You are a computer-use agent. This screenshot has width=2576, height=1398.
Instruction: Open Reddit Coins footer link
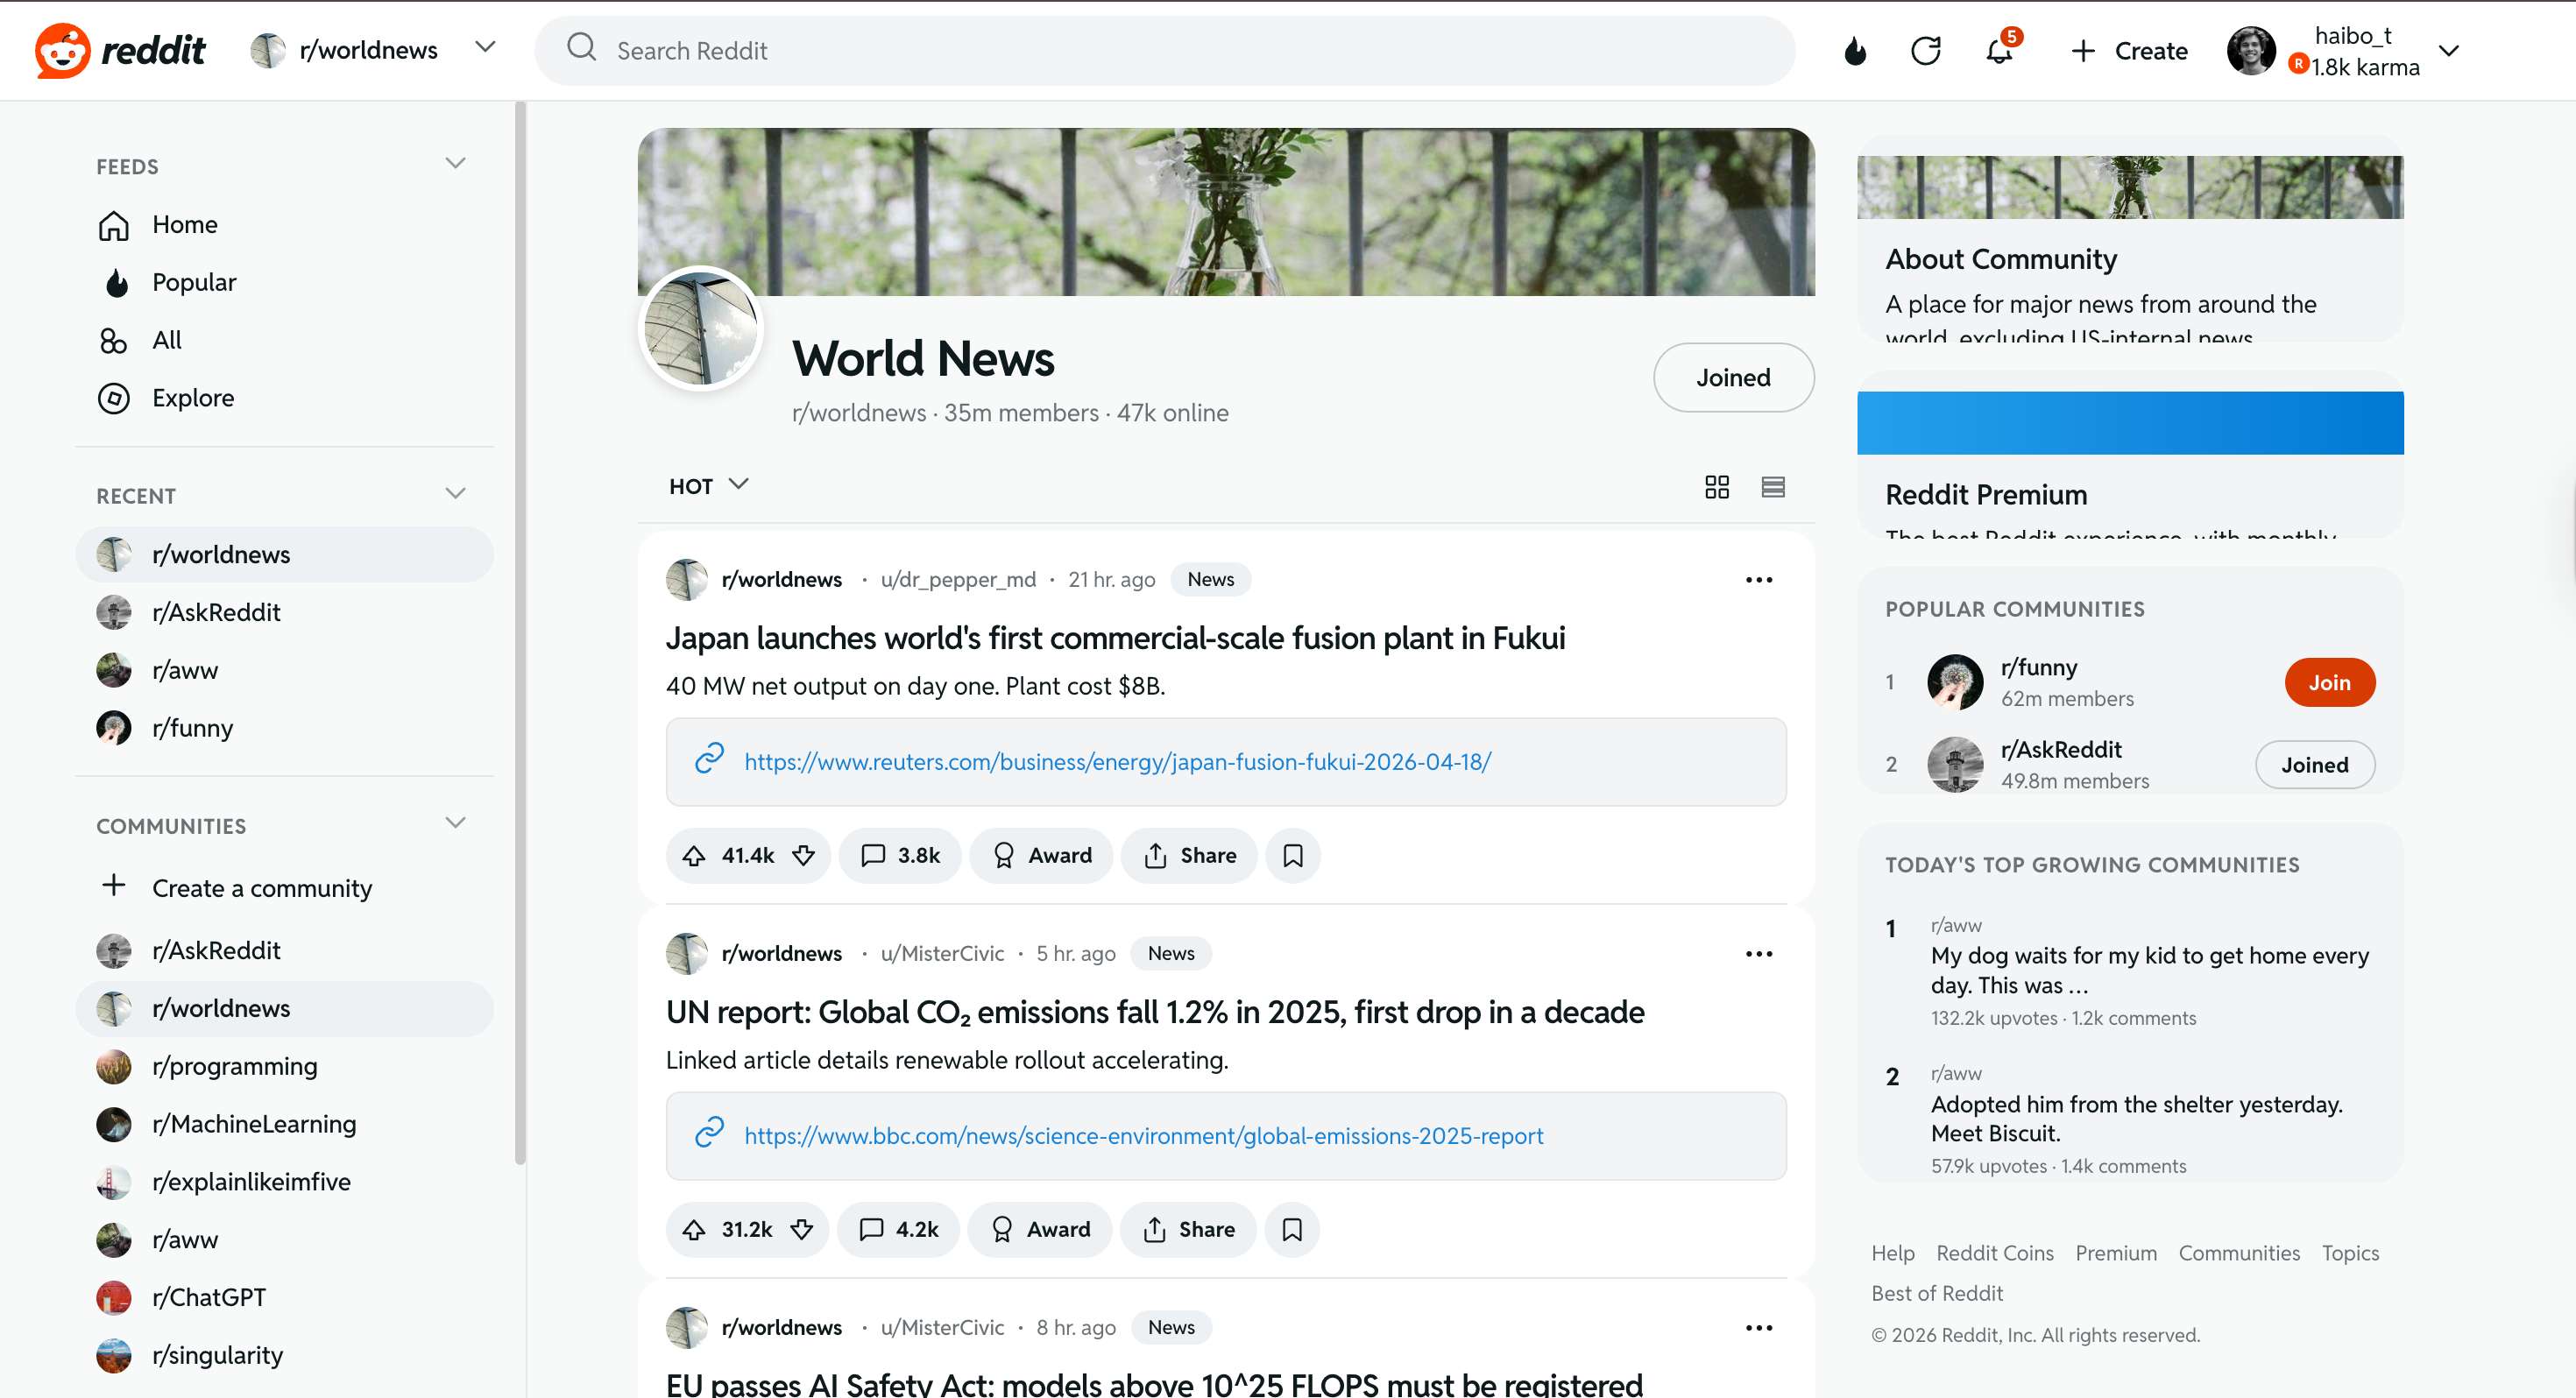click(x=1994, y=1253)
